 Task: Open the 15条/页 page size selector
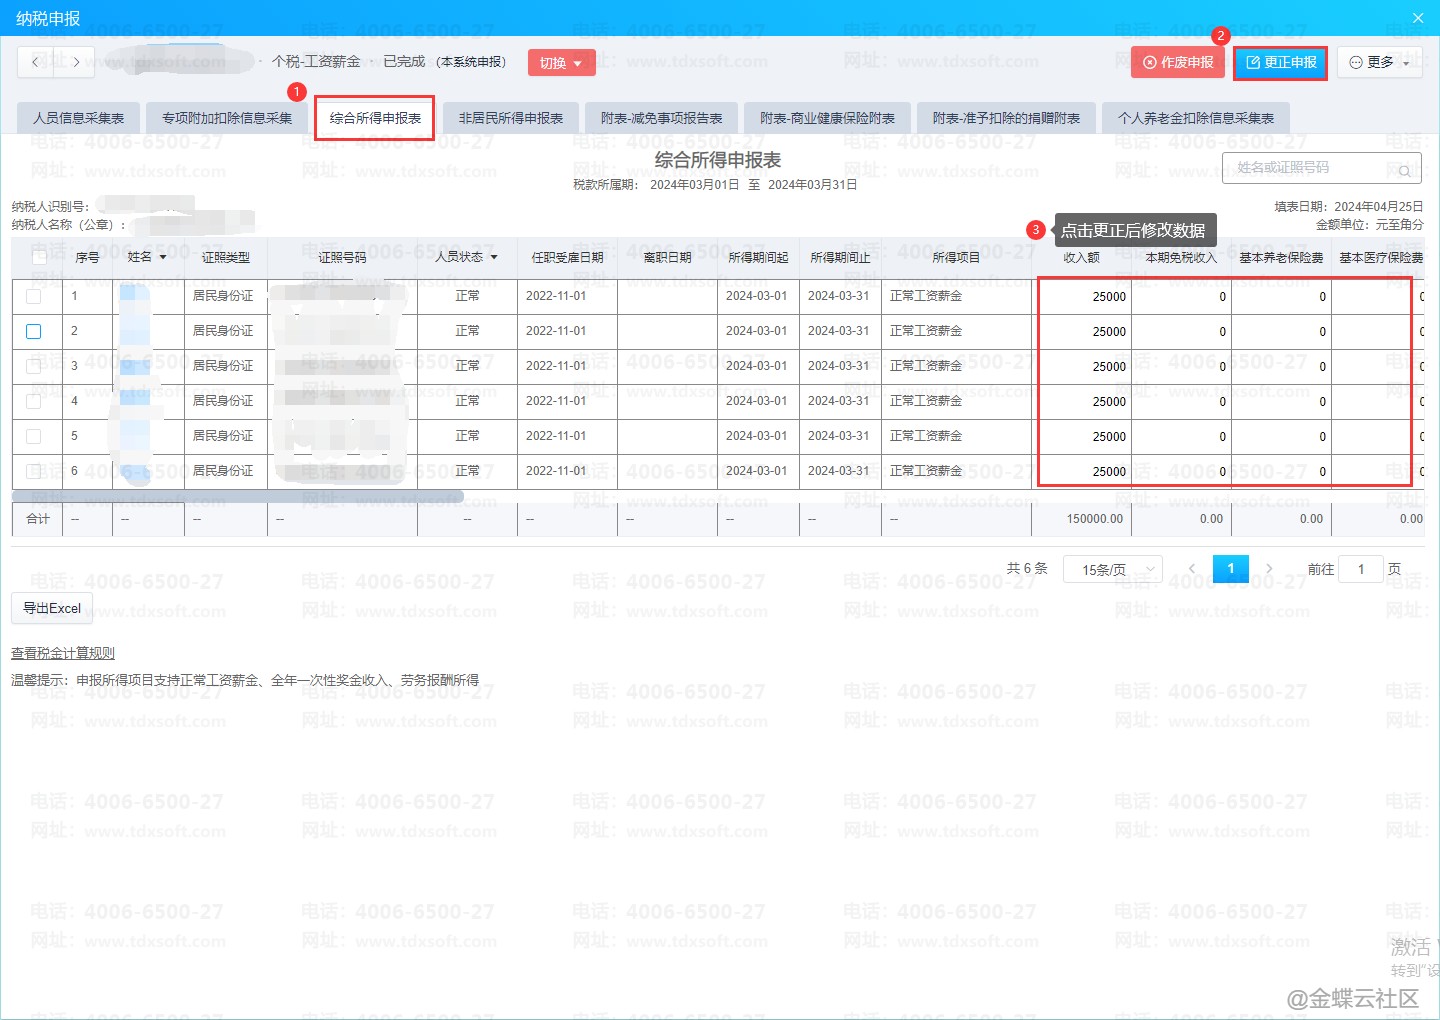point(1112,570)
